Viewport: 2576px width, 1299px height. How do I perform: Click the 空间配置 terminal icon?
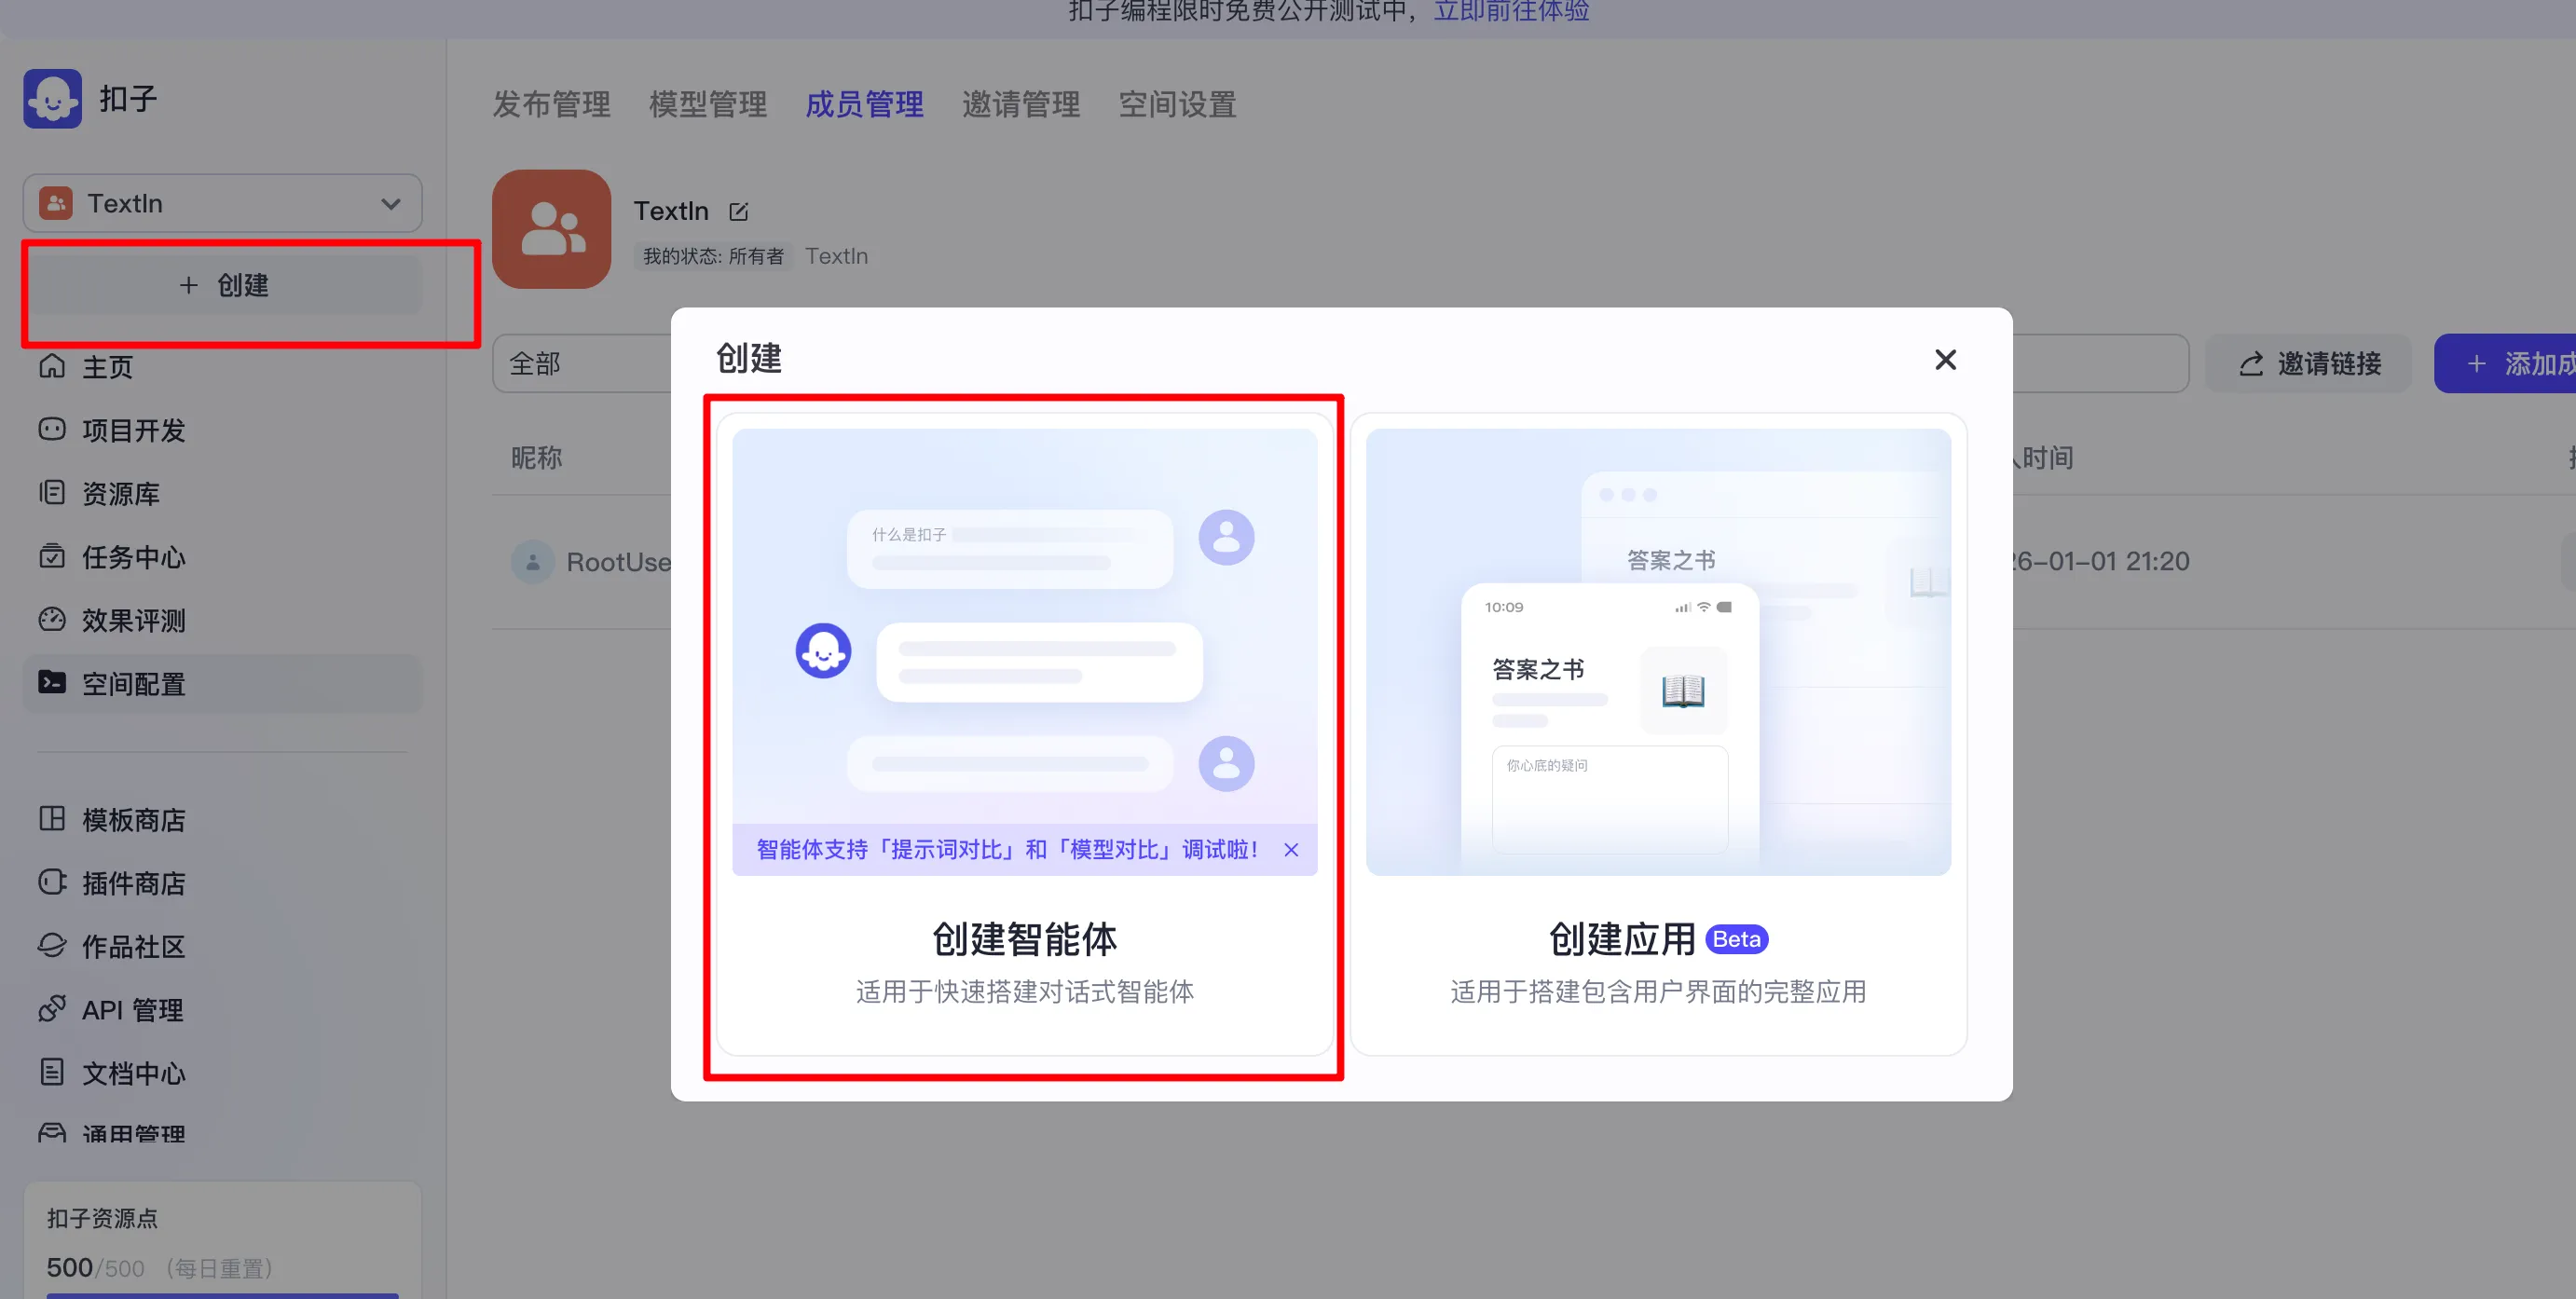pos(52,682)
